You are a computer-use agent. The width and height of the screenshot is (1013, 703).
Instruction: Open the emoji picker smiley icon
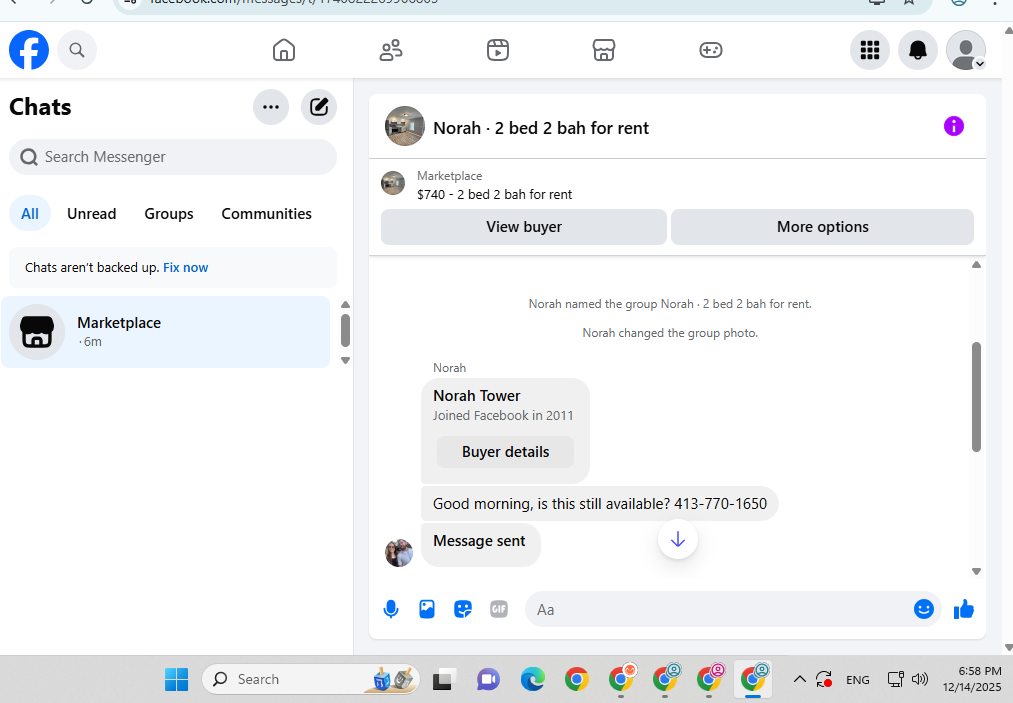(x=924, y=609)
